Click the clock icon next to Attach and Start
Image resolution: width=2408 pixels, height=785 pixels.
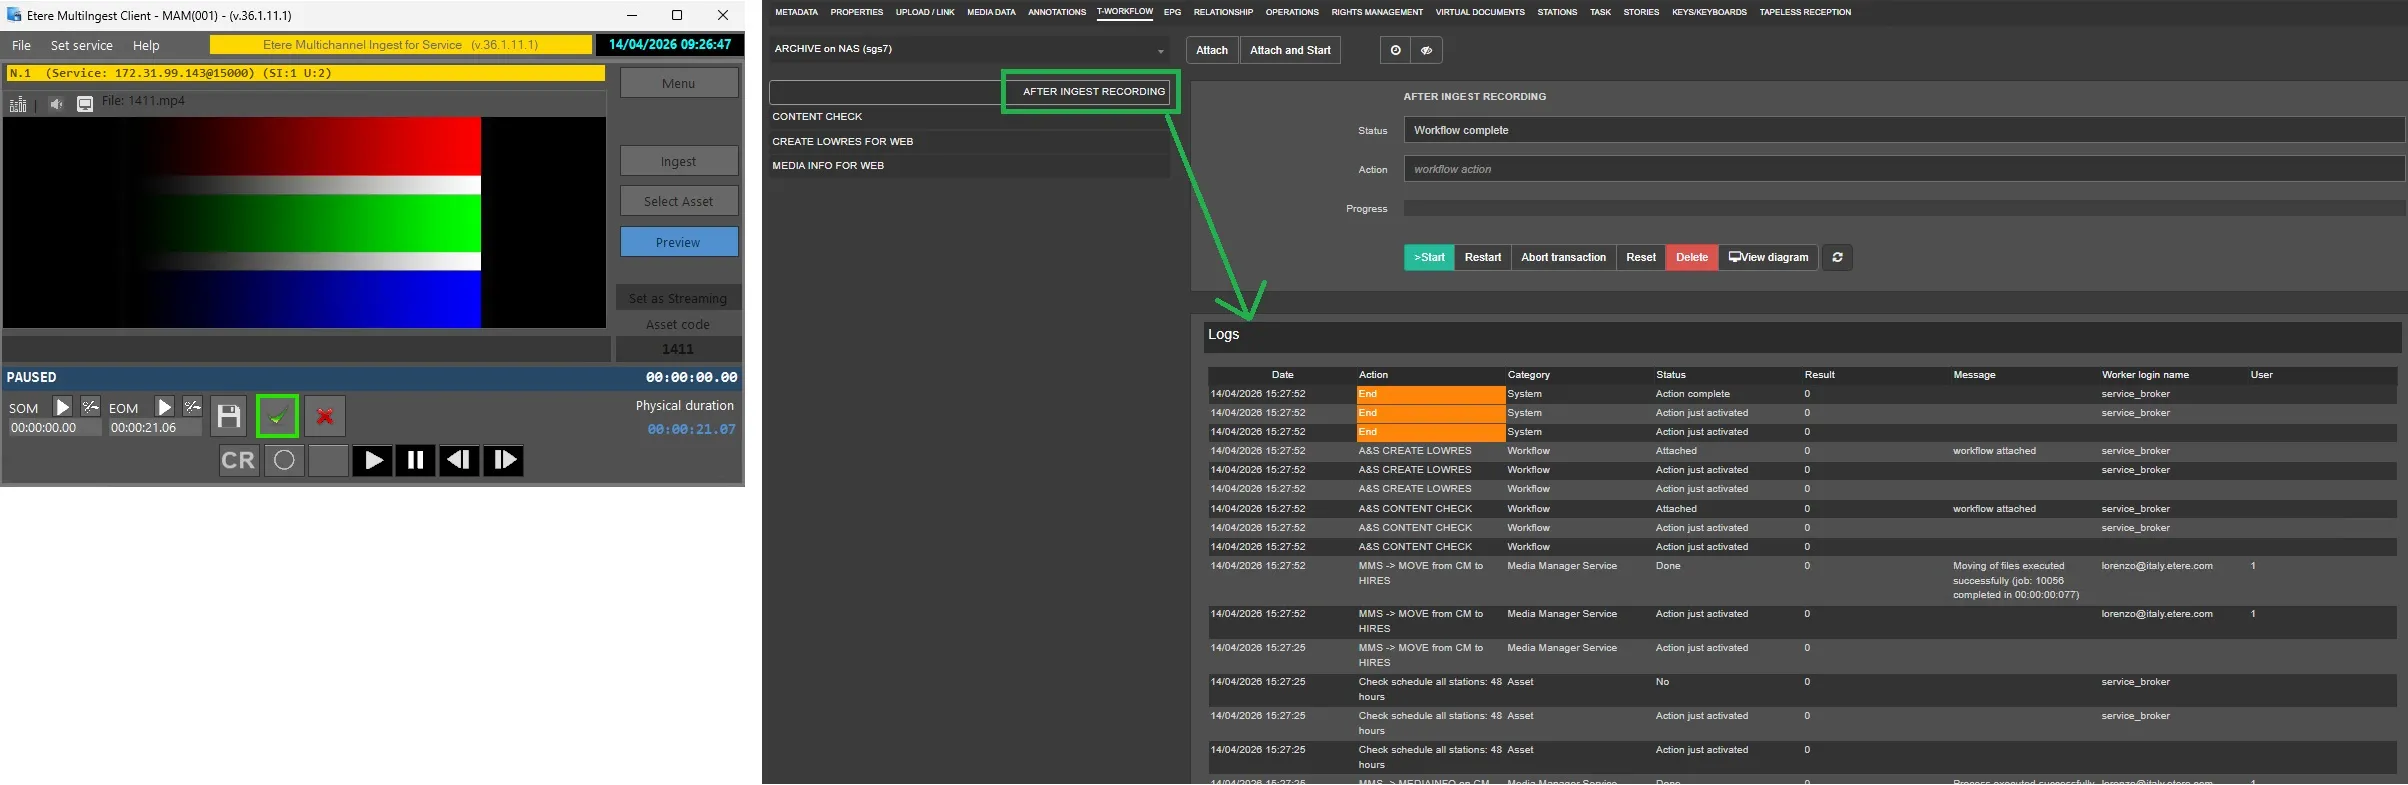(1395, 50)
